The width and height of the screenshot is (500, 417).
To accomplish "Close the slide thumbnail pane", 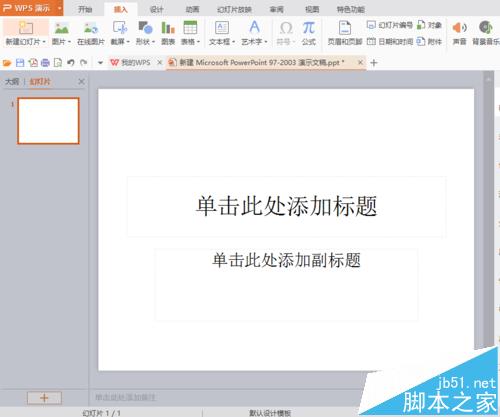I will coord(81,82).
